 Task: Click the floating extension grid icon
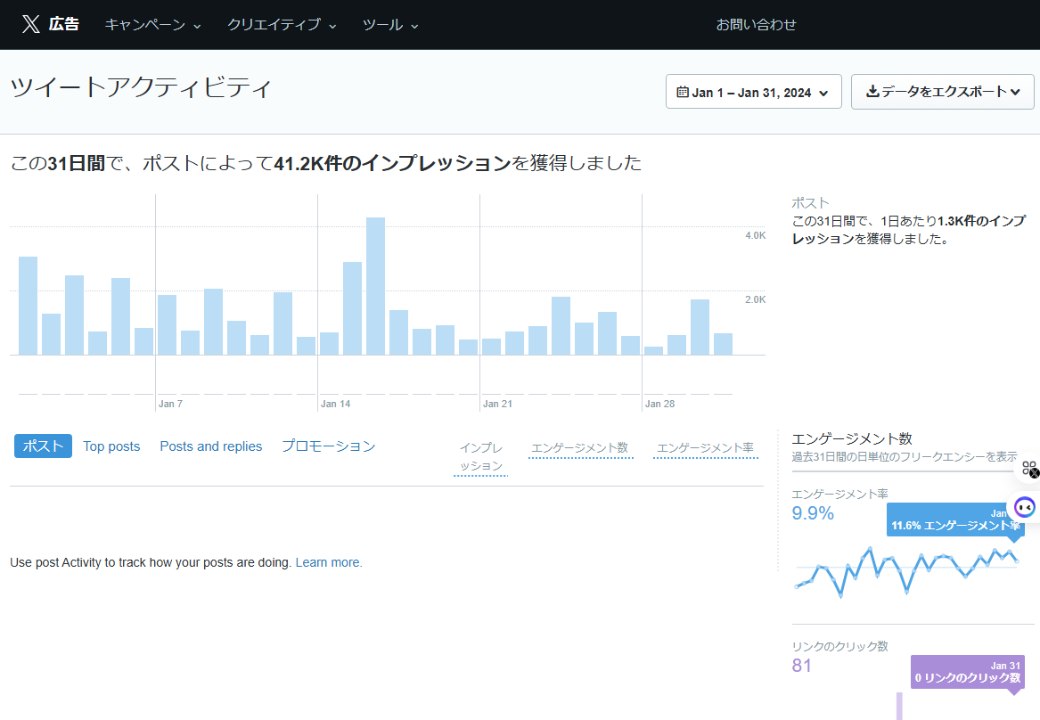click(x=1029, y=468)
